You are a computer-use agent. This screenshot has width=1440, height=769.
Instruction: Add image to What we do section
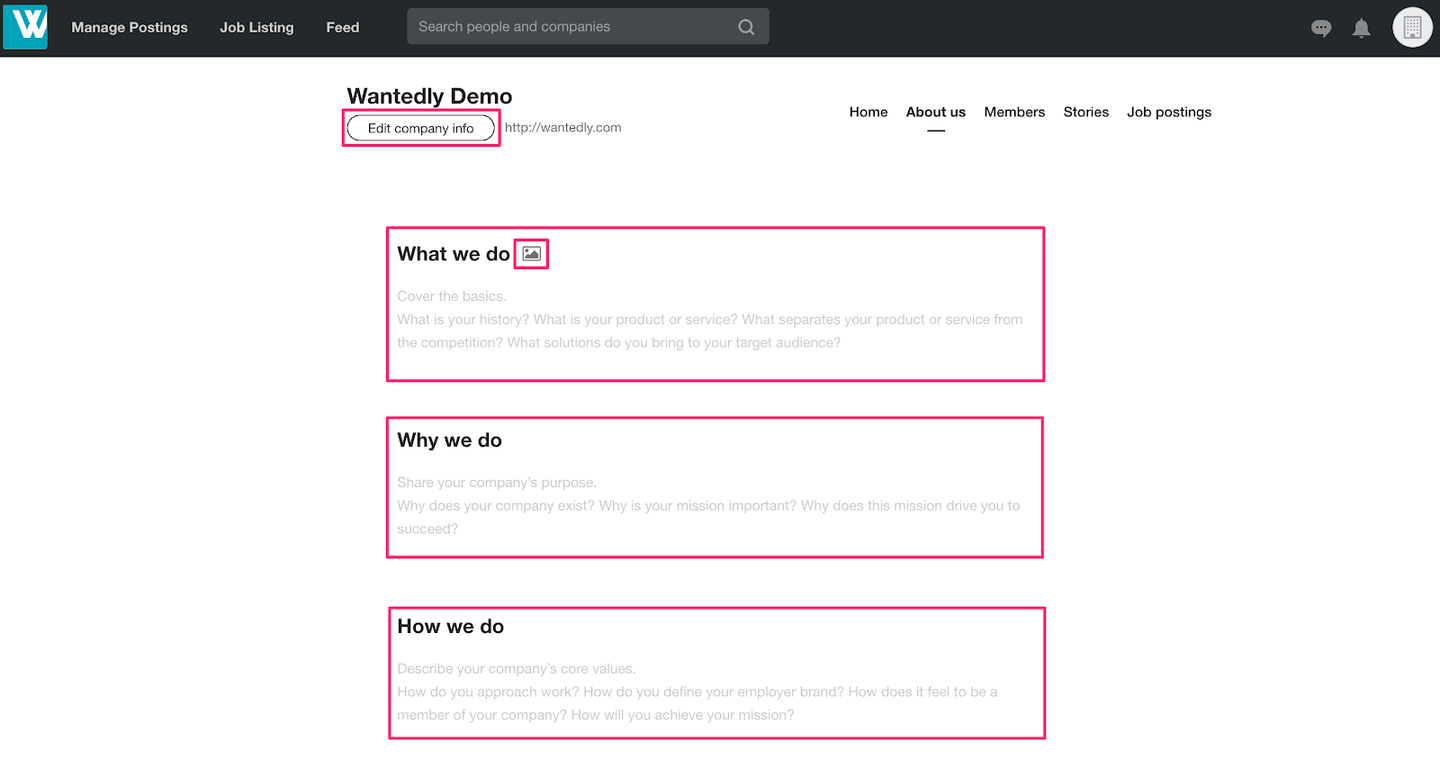pyautogui.click(x=532, y=254)
